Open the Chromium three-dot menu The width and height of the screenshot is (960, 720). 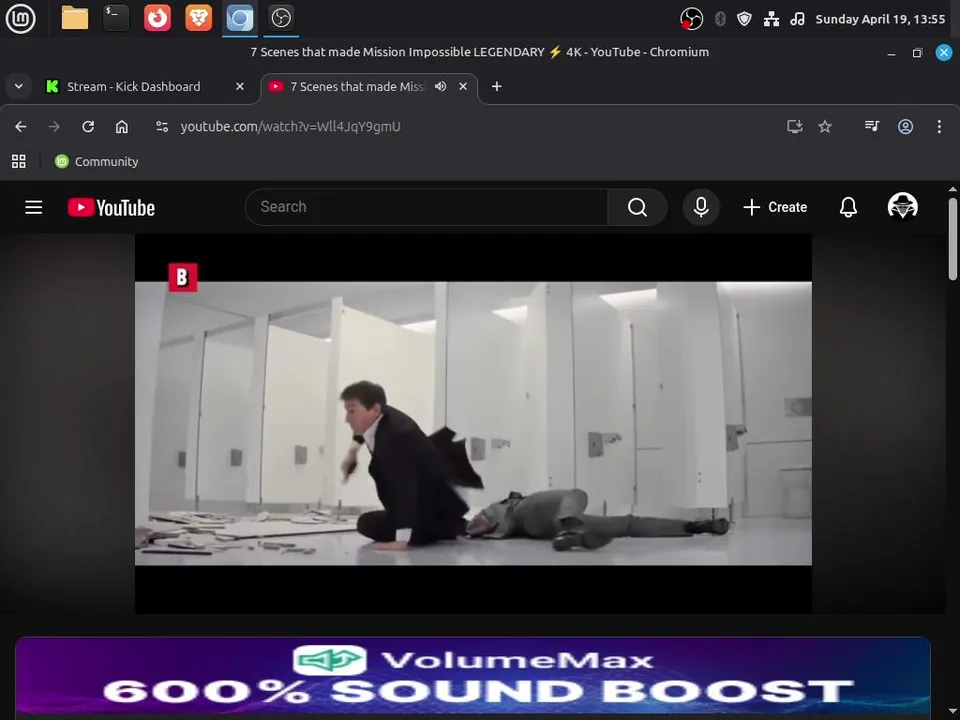939,127
